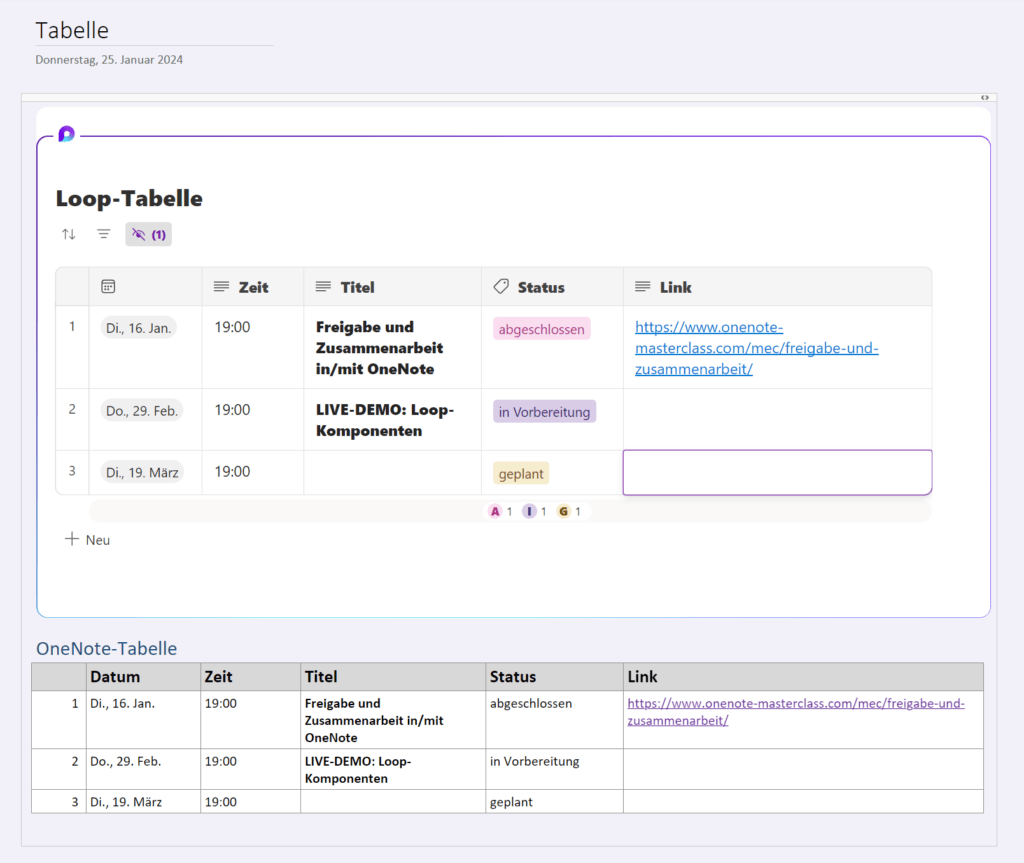Screen dimensions: 1024x863
Task: Click the expand-width arrows icon above Loop component
Action: click(985, 97)
